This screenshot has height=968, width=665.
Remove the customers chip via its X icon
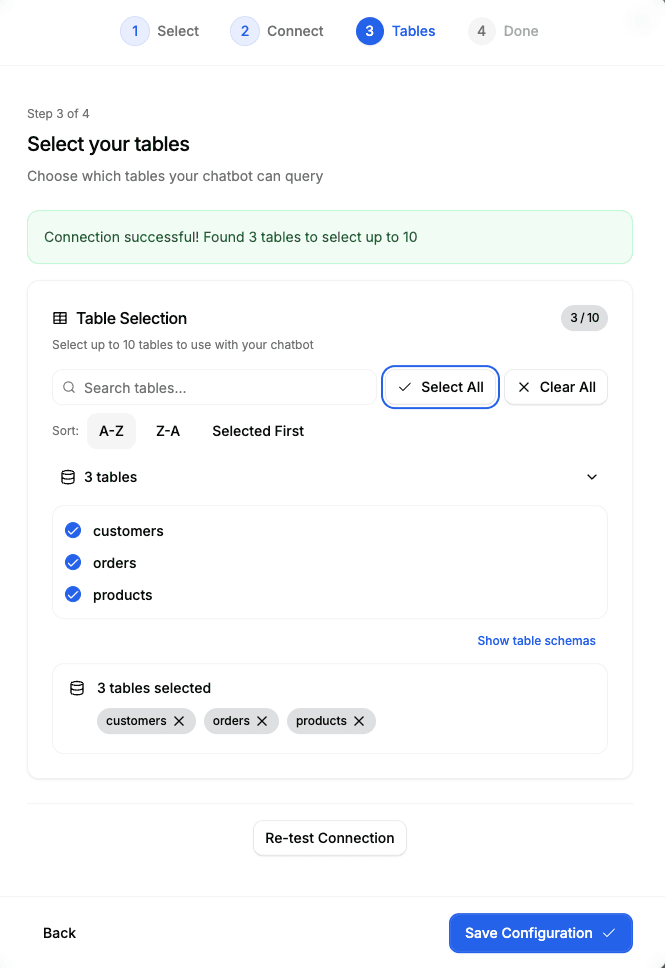coord(179,720)
